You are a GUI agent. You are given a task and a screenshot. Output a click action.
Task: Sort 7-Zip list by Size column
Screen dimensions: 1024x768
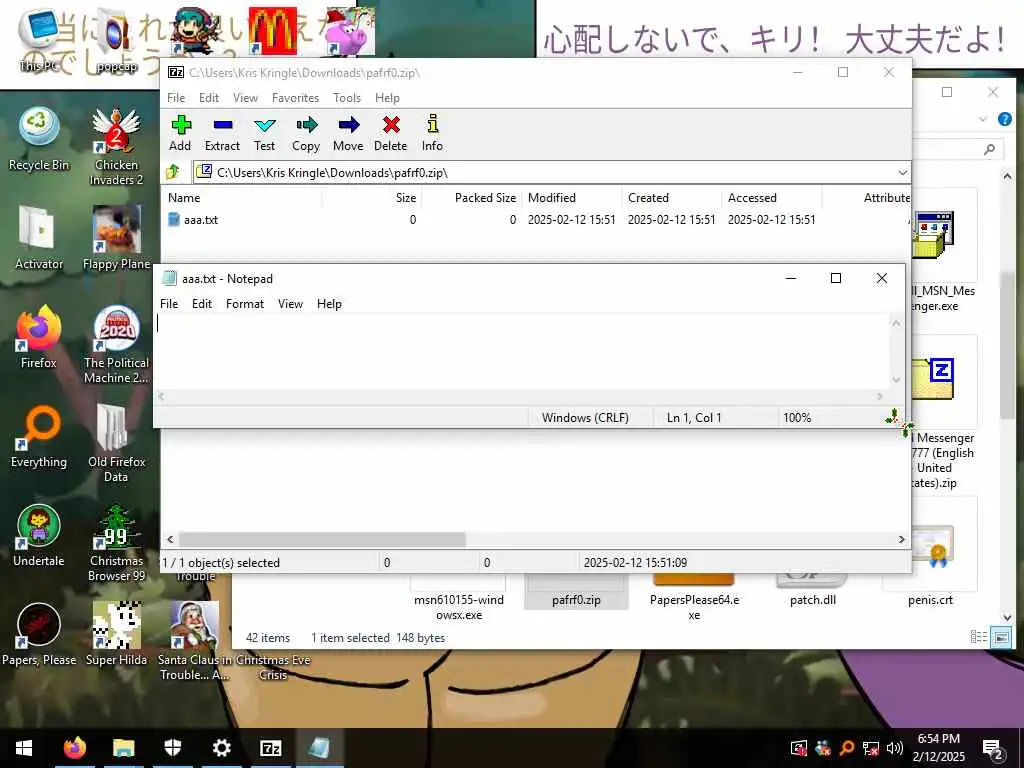pyautogui.click(x=371, y=198)
